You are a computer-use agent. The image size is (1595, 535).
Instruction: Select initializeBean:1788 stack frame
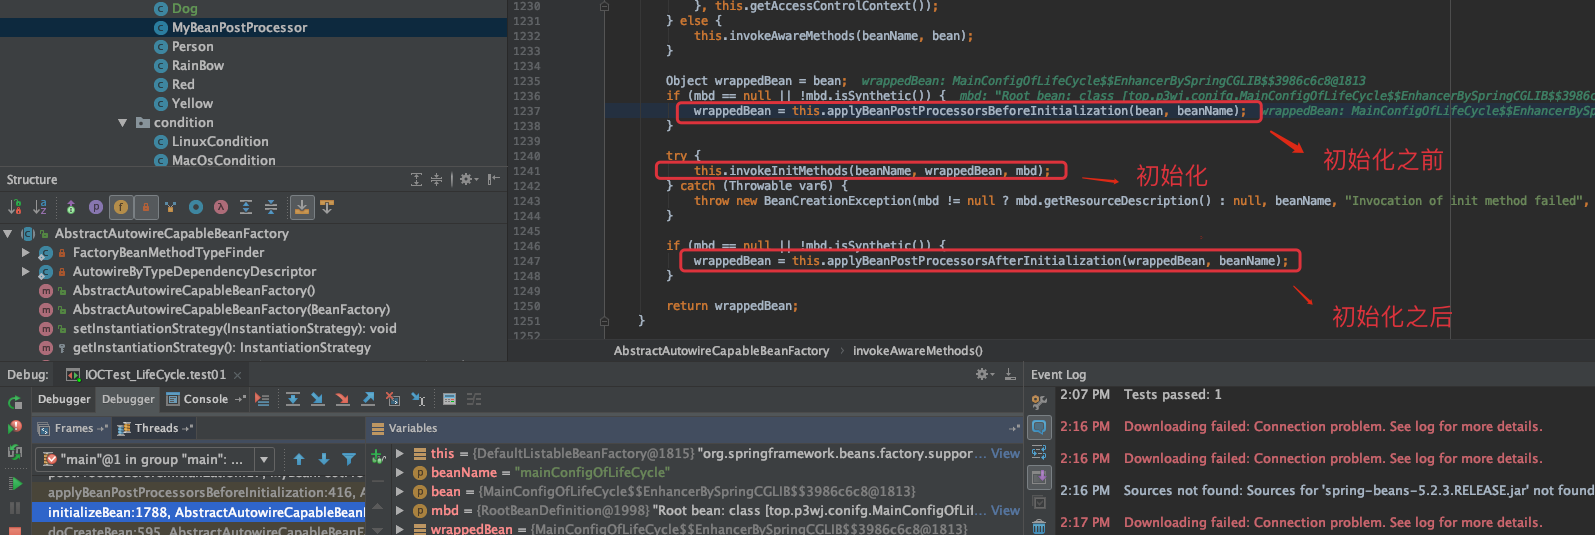200,512
